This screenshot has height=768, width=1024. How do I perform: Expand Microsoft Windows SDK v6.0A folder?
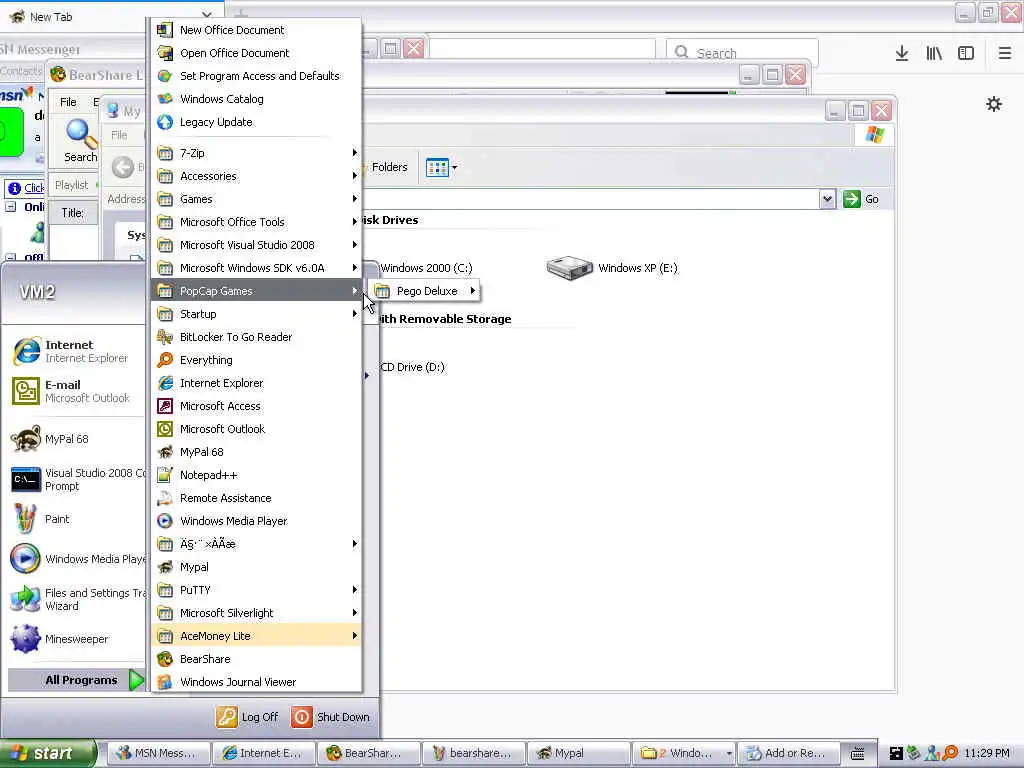(256, 268)
